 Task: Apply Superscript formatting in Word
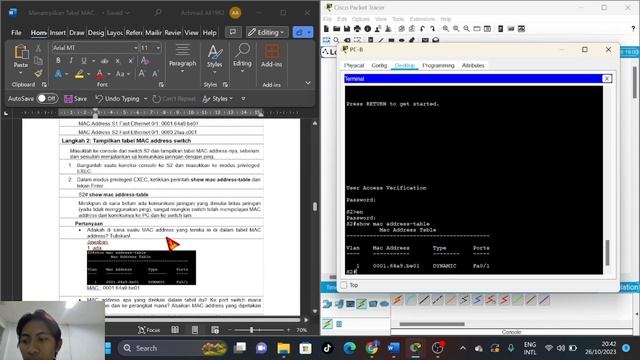tap(131, 61)
